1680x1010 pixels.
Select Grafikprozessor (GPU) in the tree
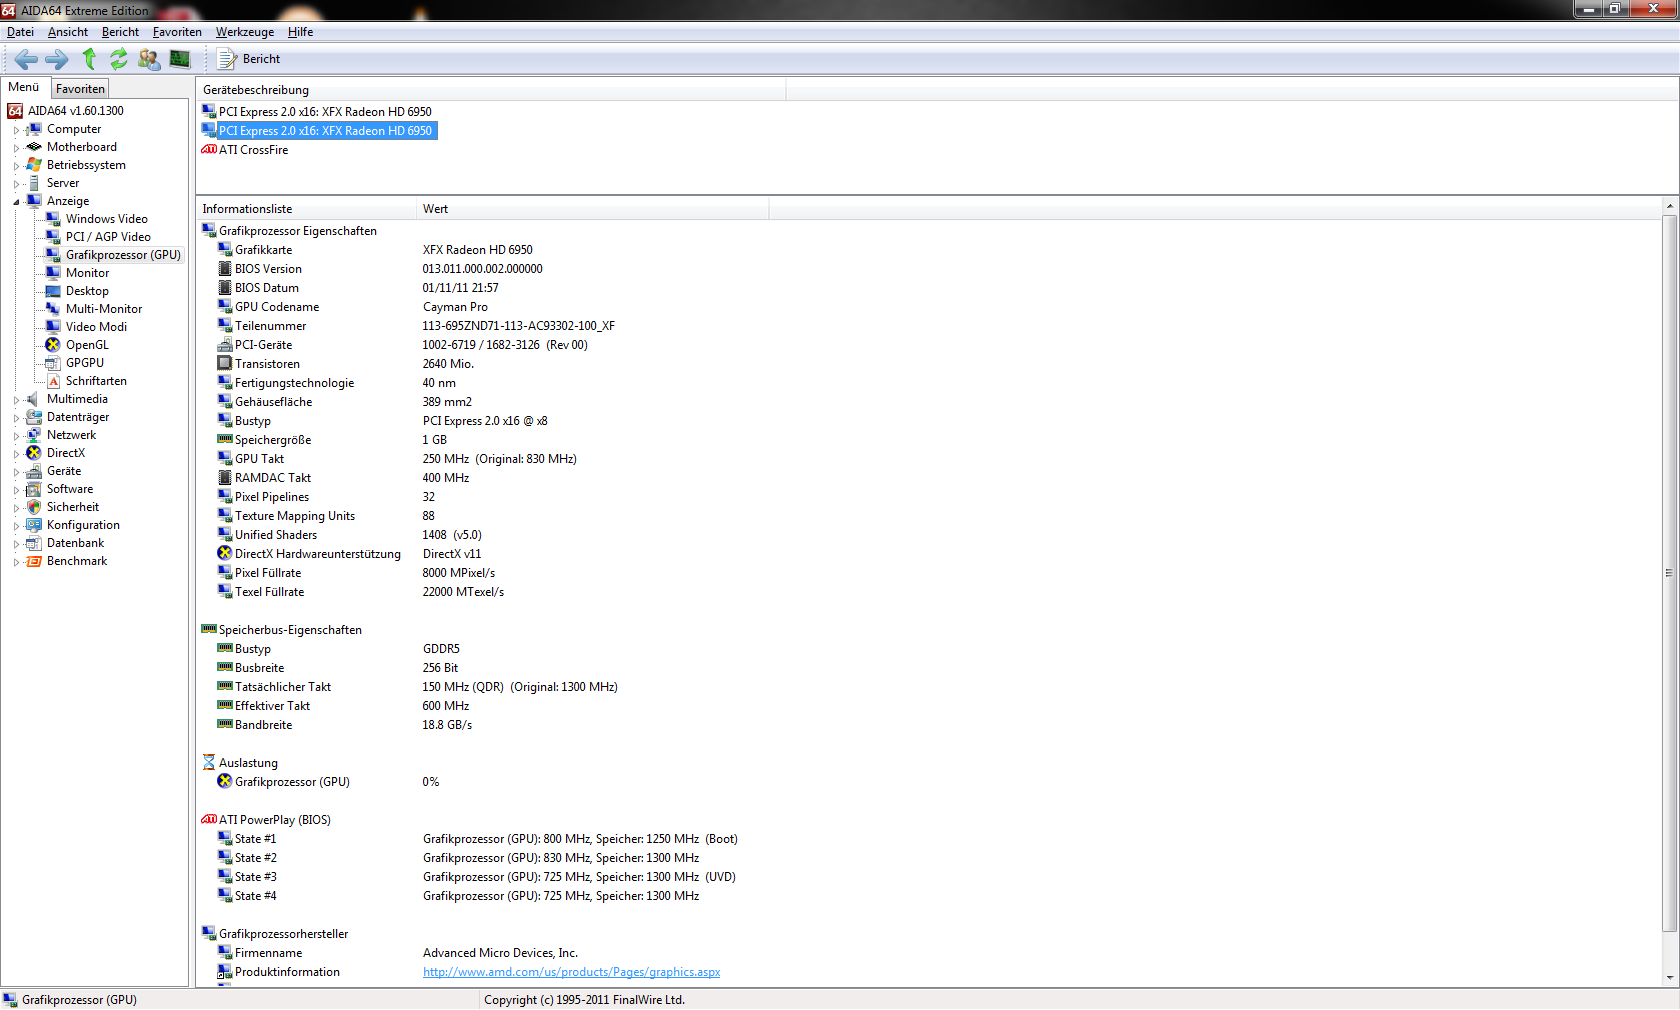(x=123, y=255)
